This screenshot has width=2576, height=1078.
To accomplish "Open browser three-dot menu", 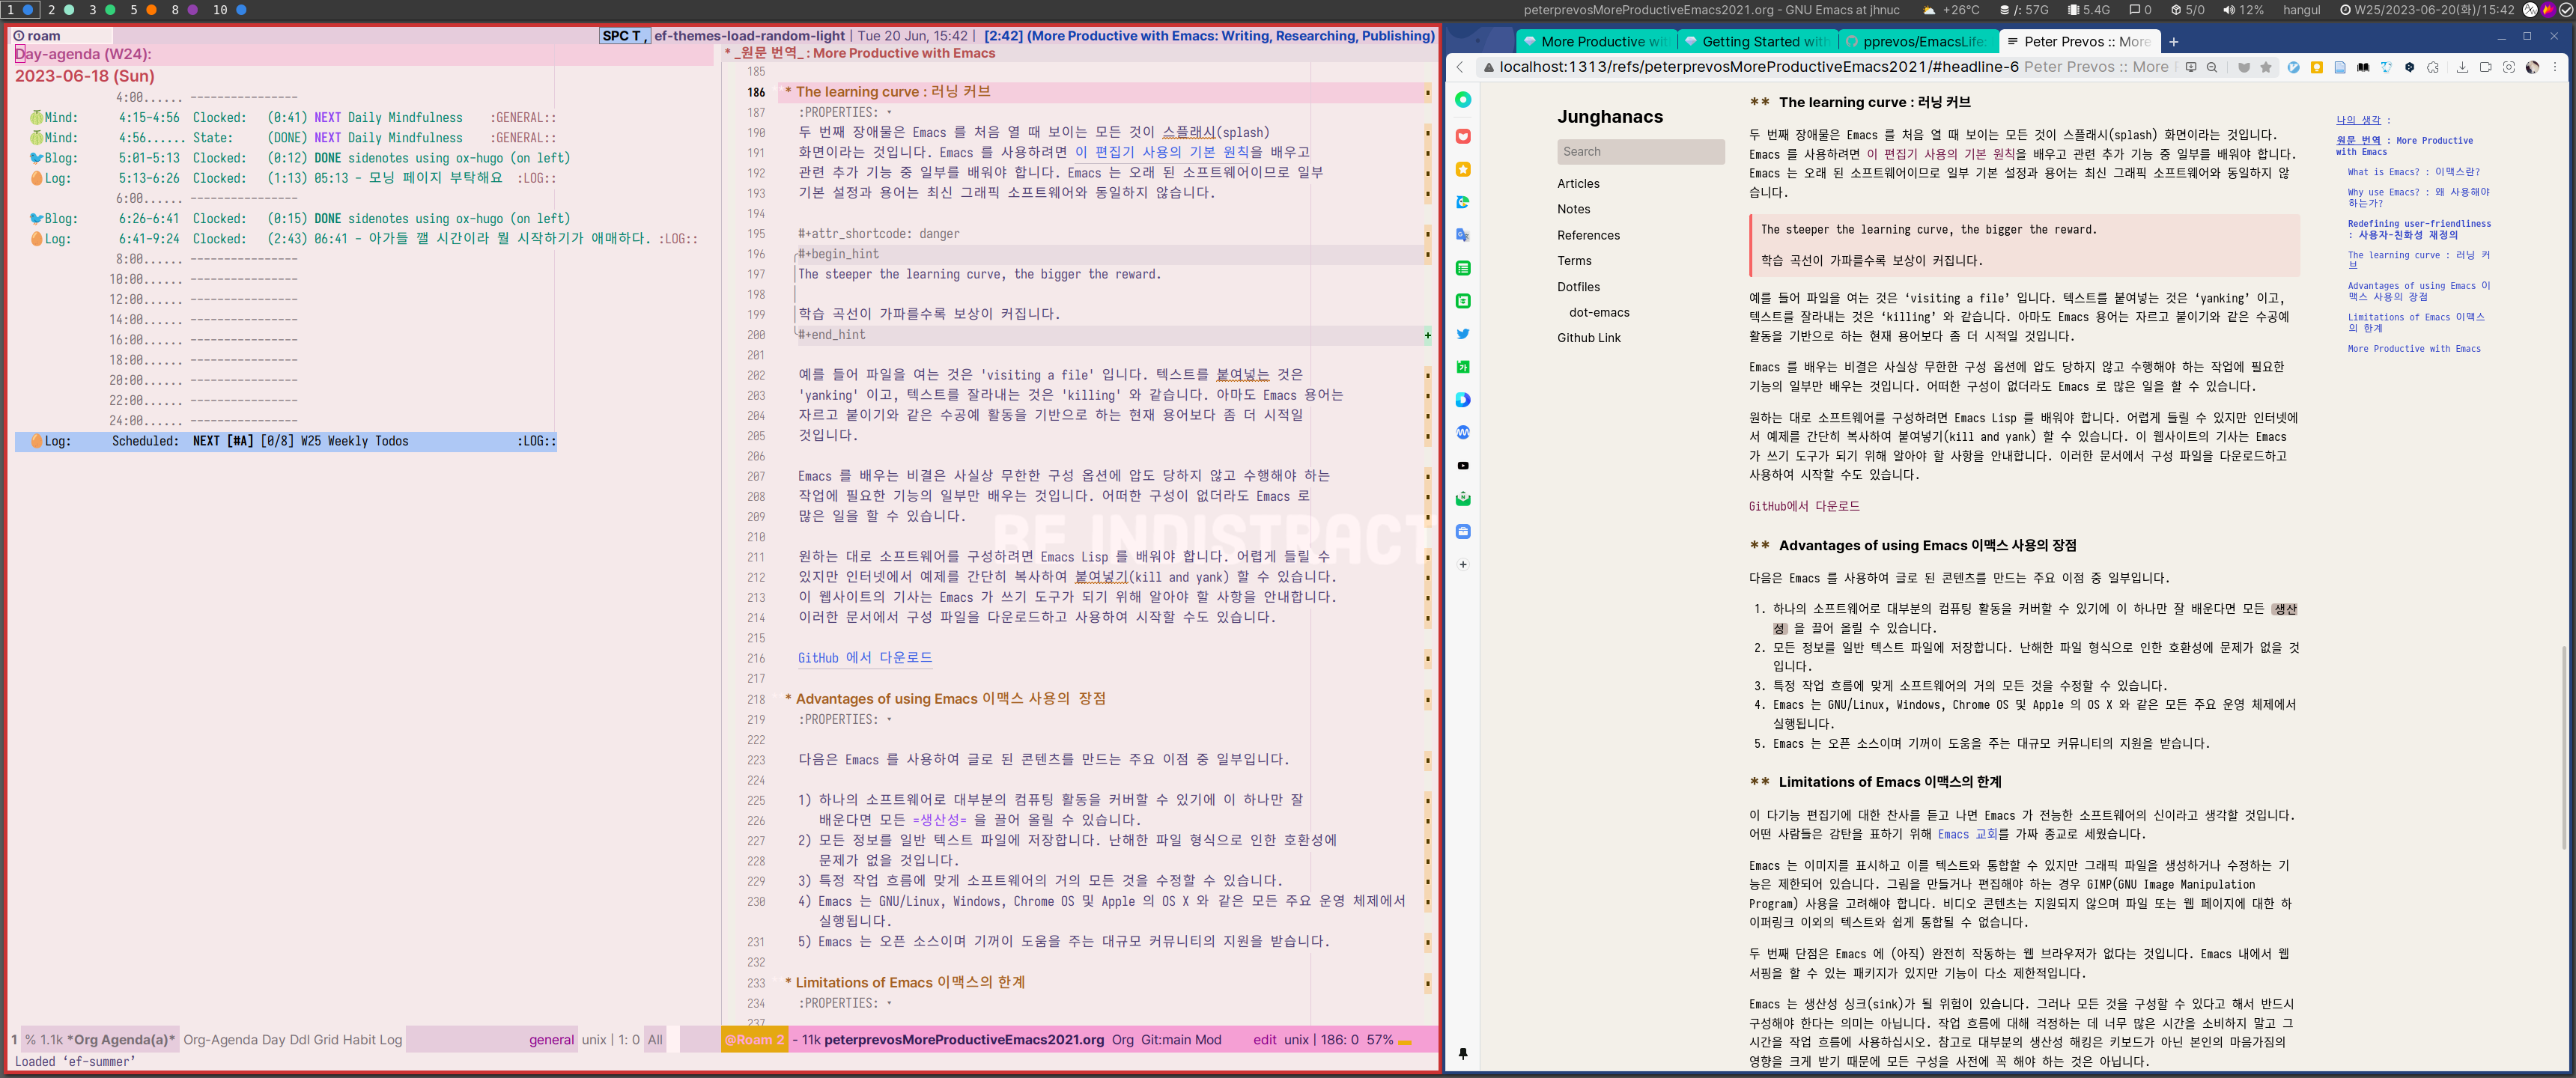I will 2555,67.
